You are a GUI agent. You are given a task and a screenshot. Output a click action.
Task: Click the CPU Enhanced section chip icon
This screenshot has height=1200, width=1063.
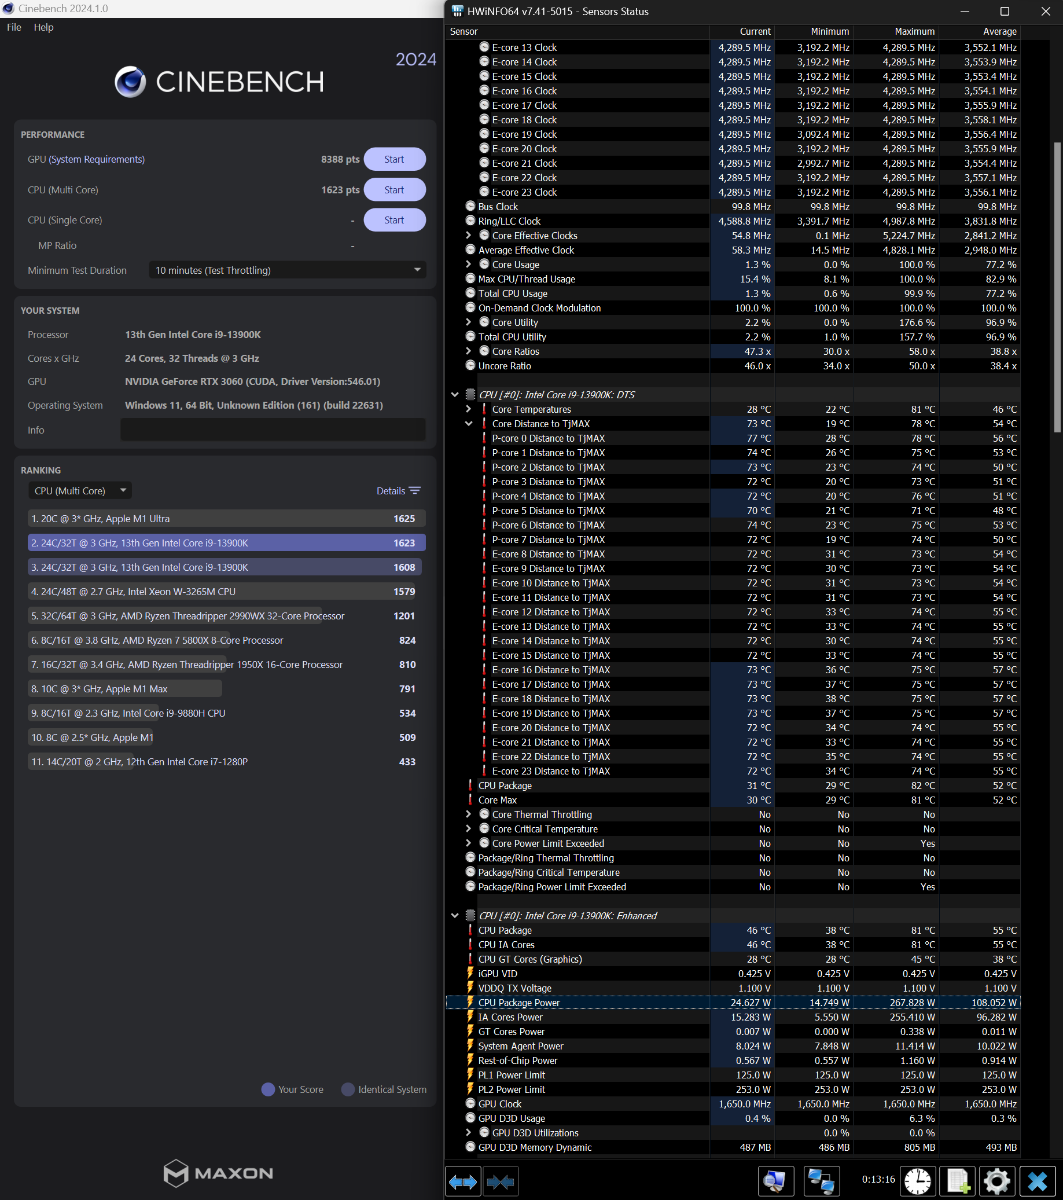pos(471,916)
